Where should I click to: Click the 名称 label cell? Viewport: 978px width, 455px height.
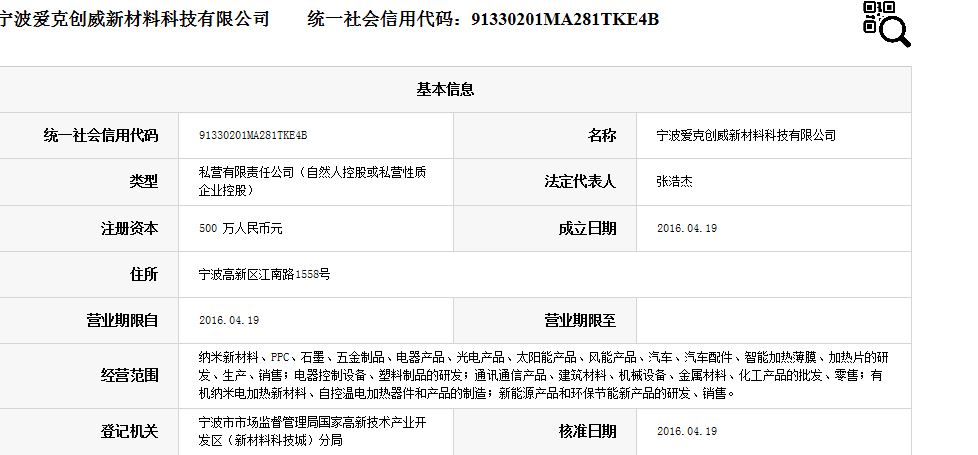(x=601, y=135)
